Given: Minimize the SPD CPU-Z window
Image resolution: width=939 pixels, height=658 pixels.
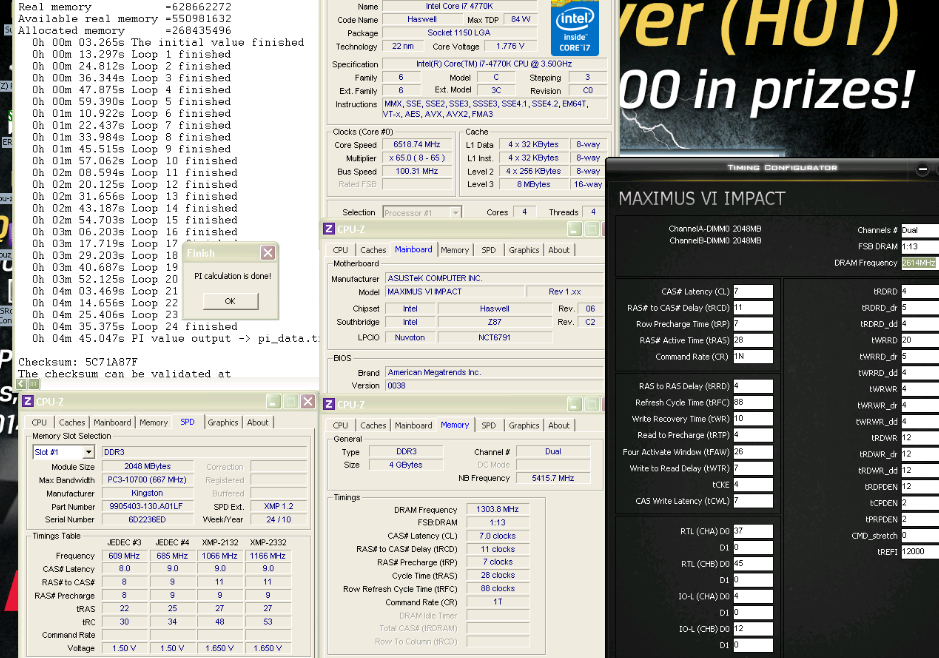Looking at the screenshot, I should coord(274,401).
